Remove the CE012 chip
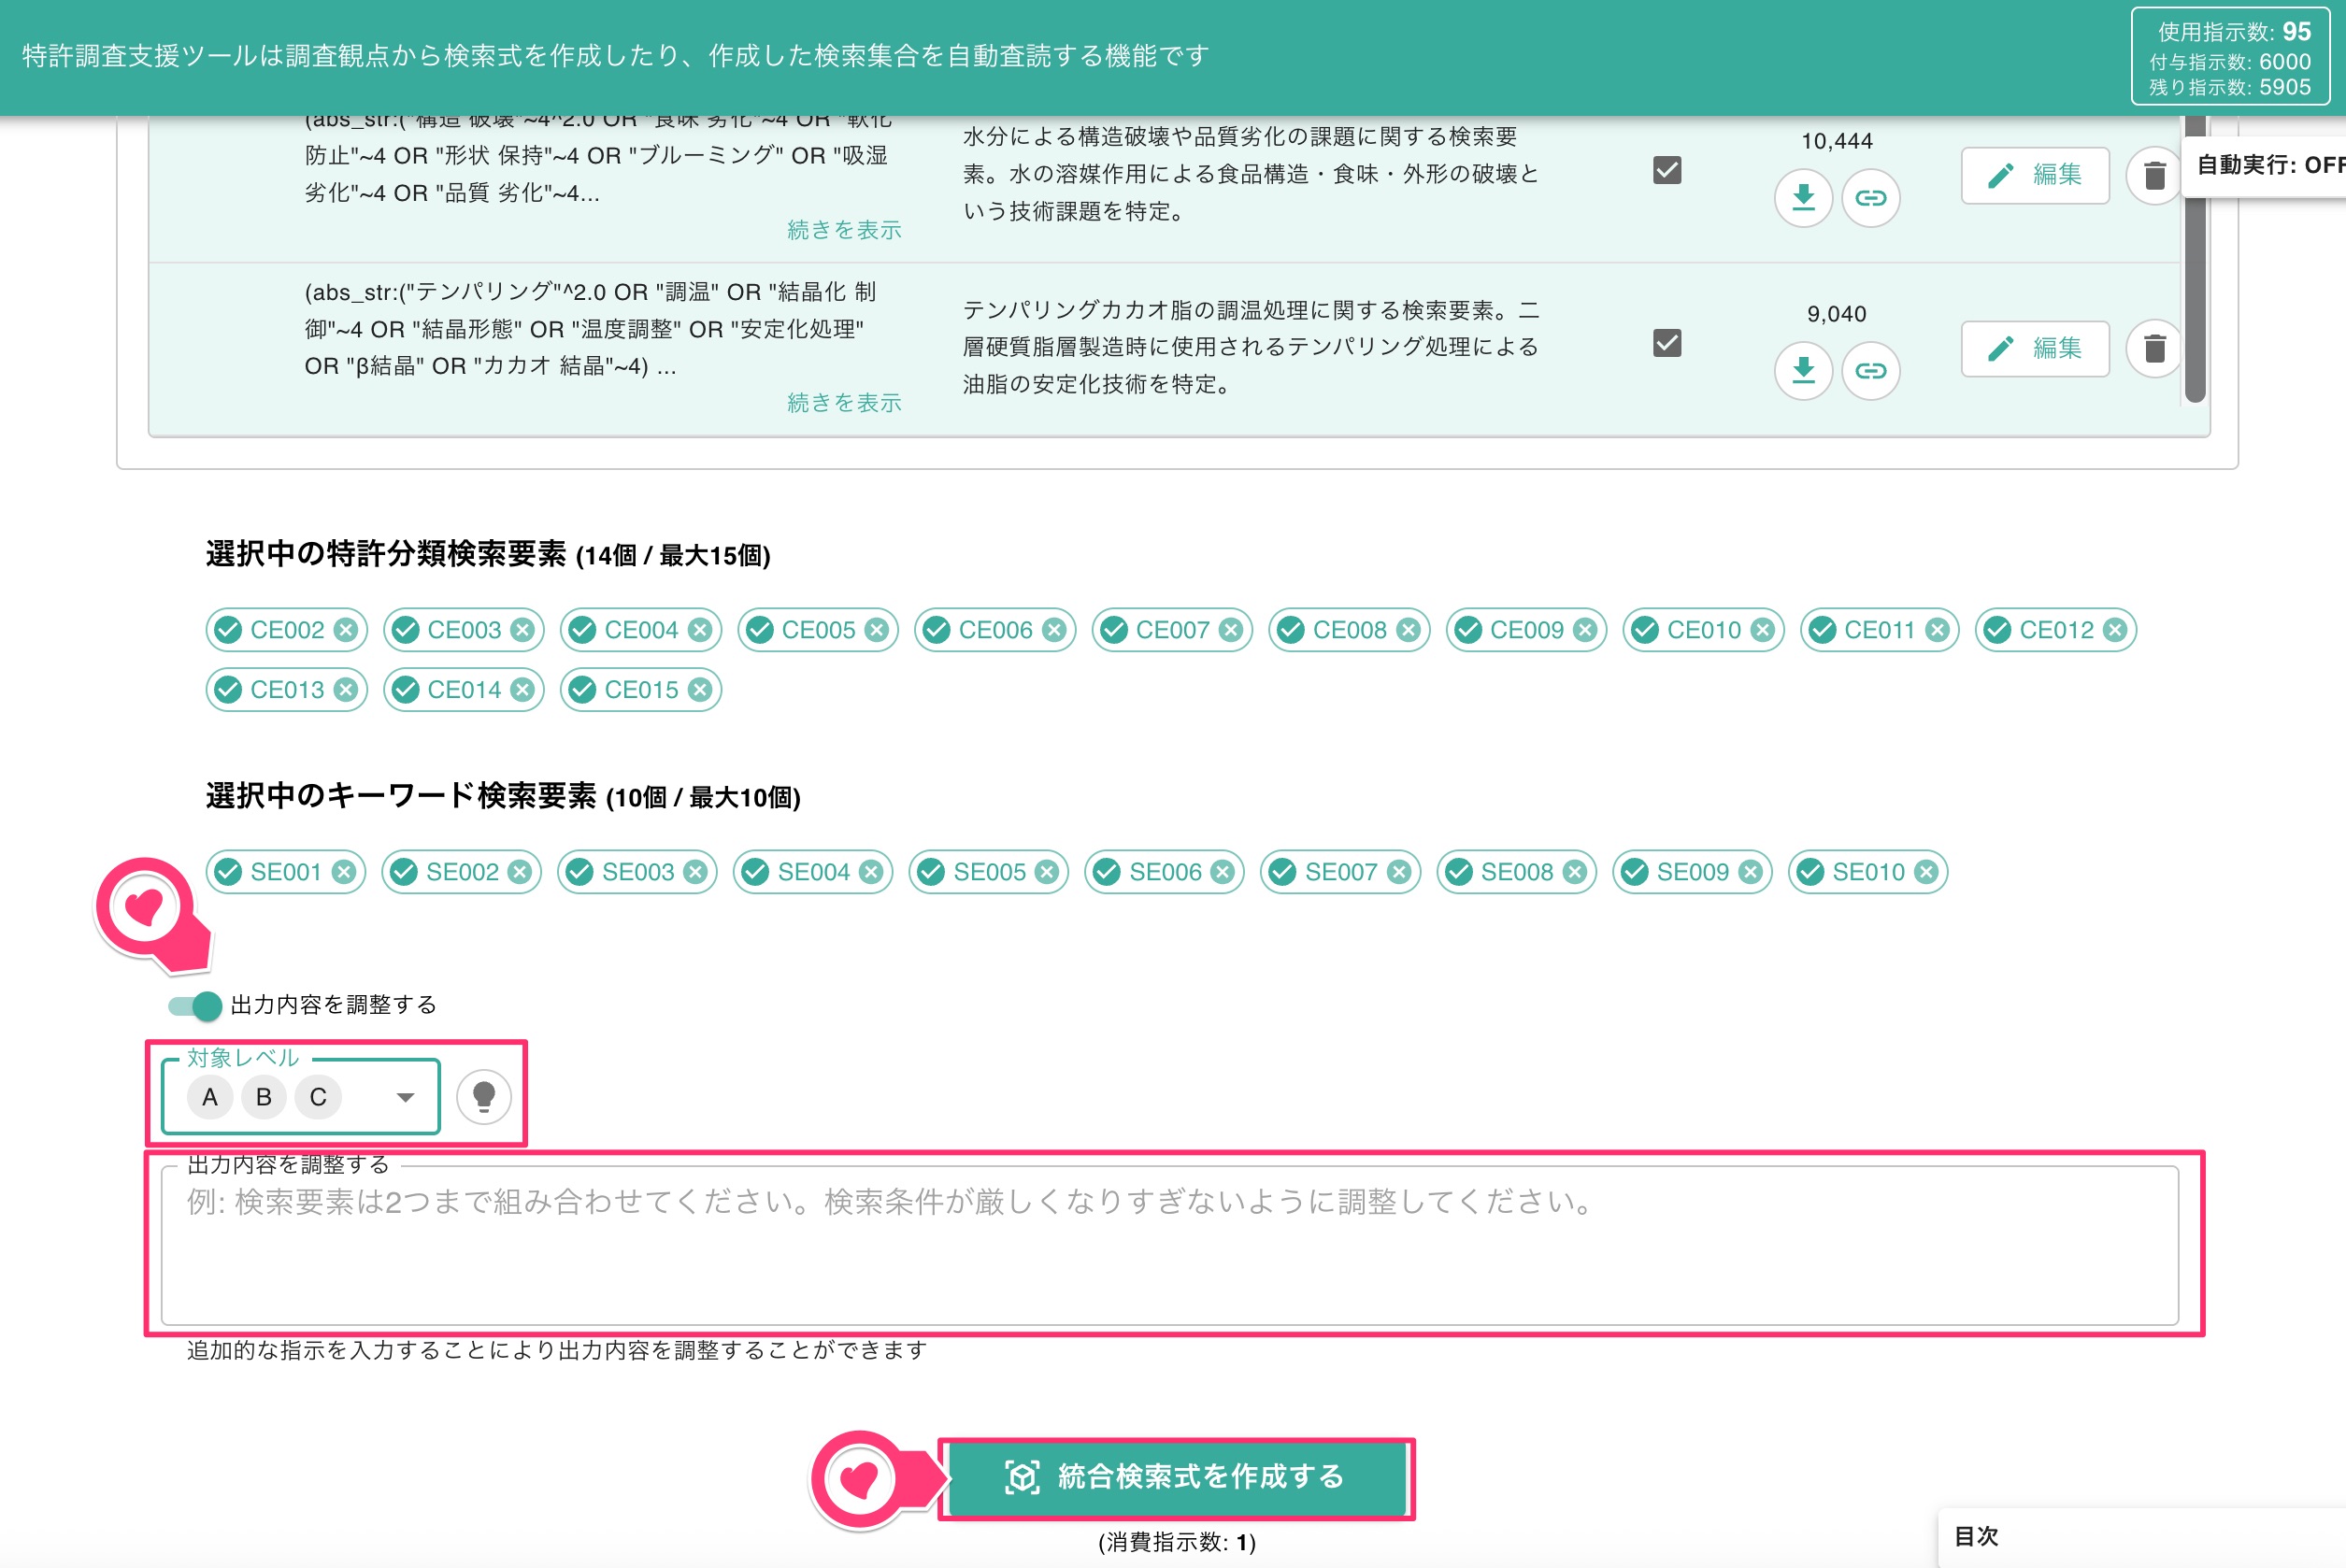The width and height of the screenshot is (2346, 1568). (2114, 630)
